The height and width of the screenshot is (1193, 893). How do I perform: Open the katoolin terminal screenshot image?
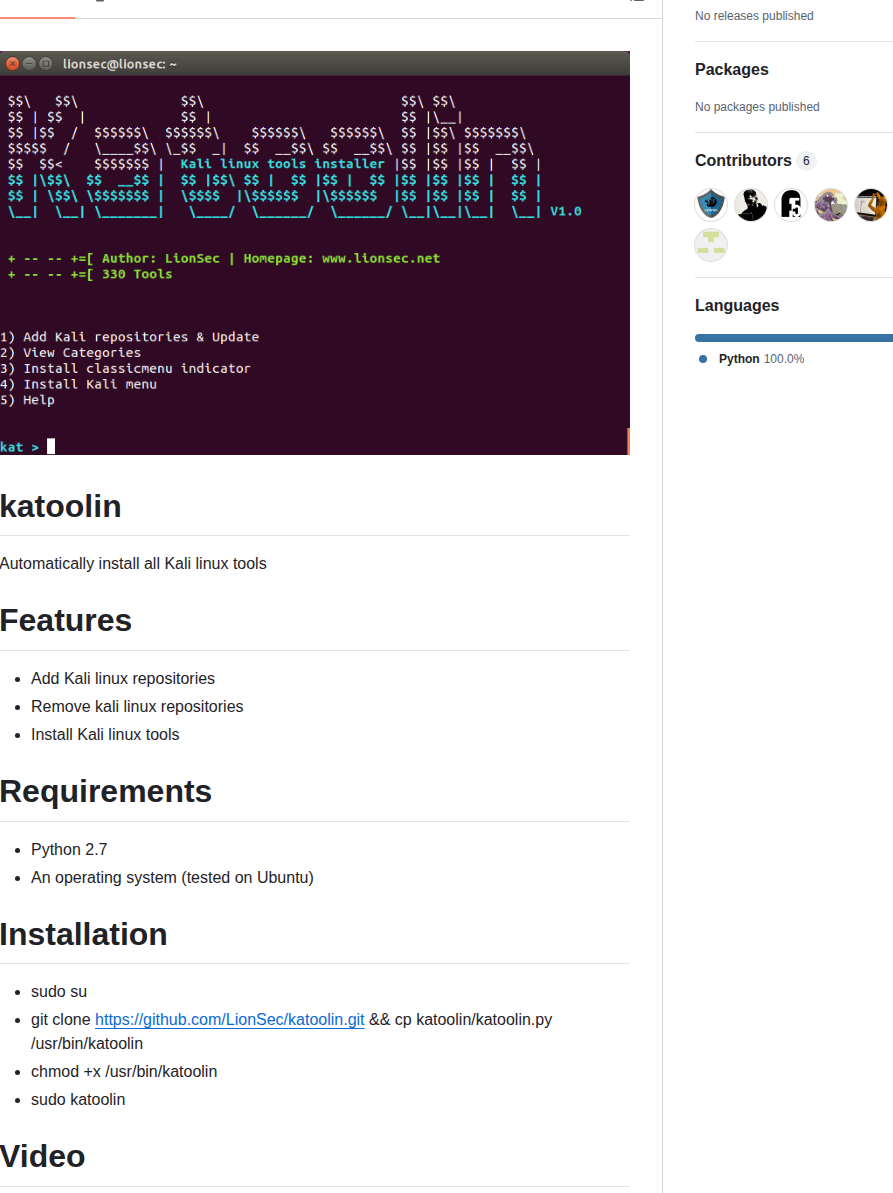tap(315, 253)
